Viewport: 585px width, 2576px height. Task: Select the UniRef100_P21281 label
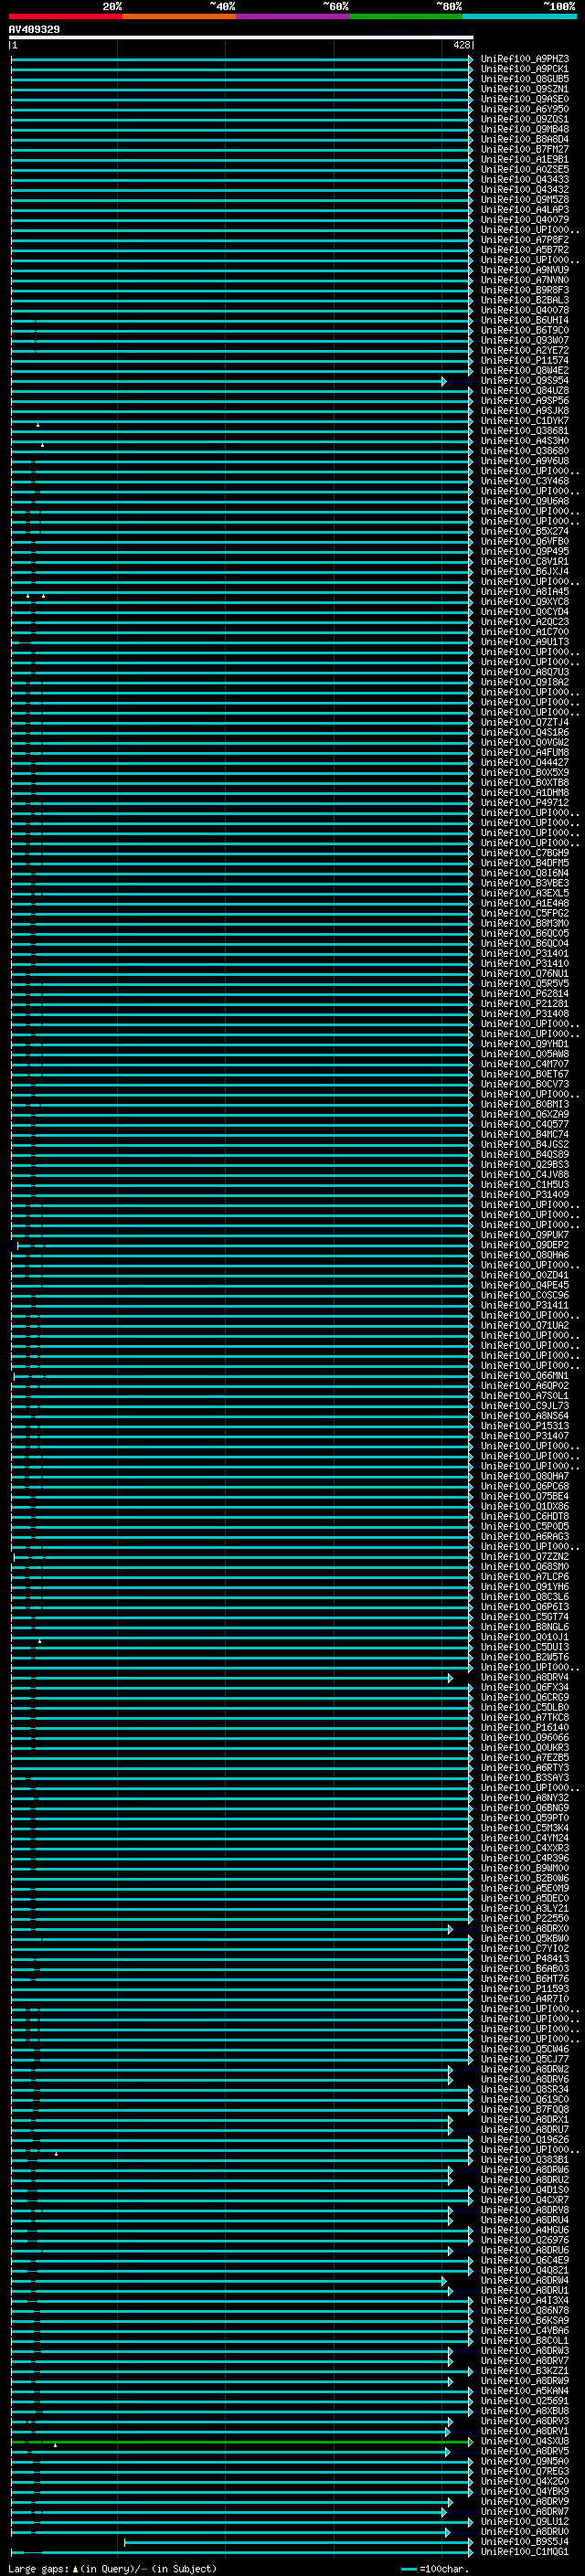tap(524, 1004)
